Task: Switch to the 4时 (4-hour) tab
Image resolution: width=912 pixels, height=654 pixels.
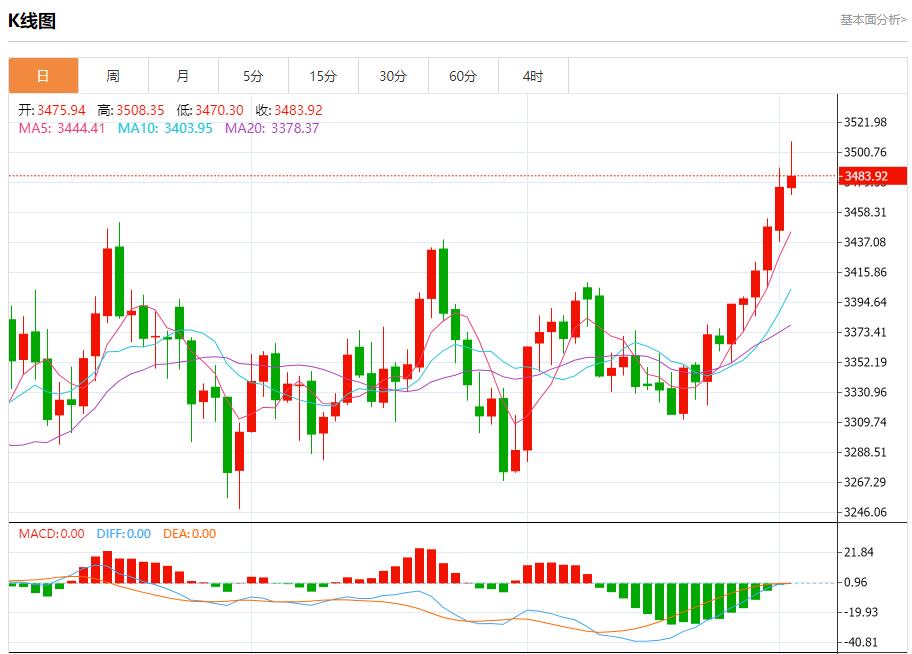Action: pyautogui.click(x=533, y=75)
